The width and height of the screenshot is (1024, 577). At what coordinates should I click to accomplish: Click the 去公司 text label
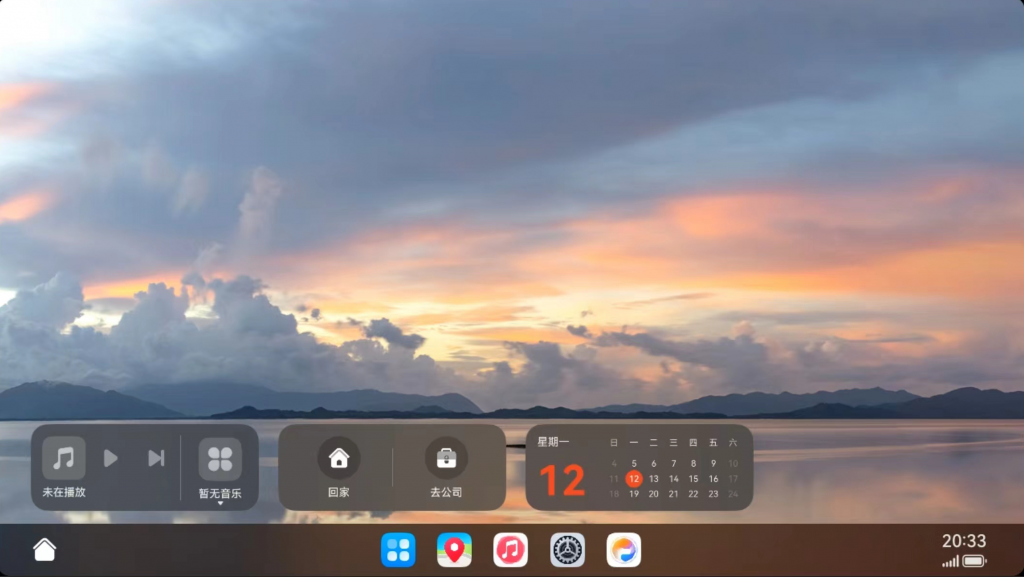click(x=446, y=492)
